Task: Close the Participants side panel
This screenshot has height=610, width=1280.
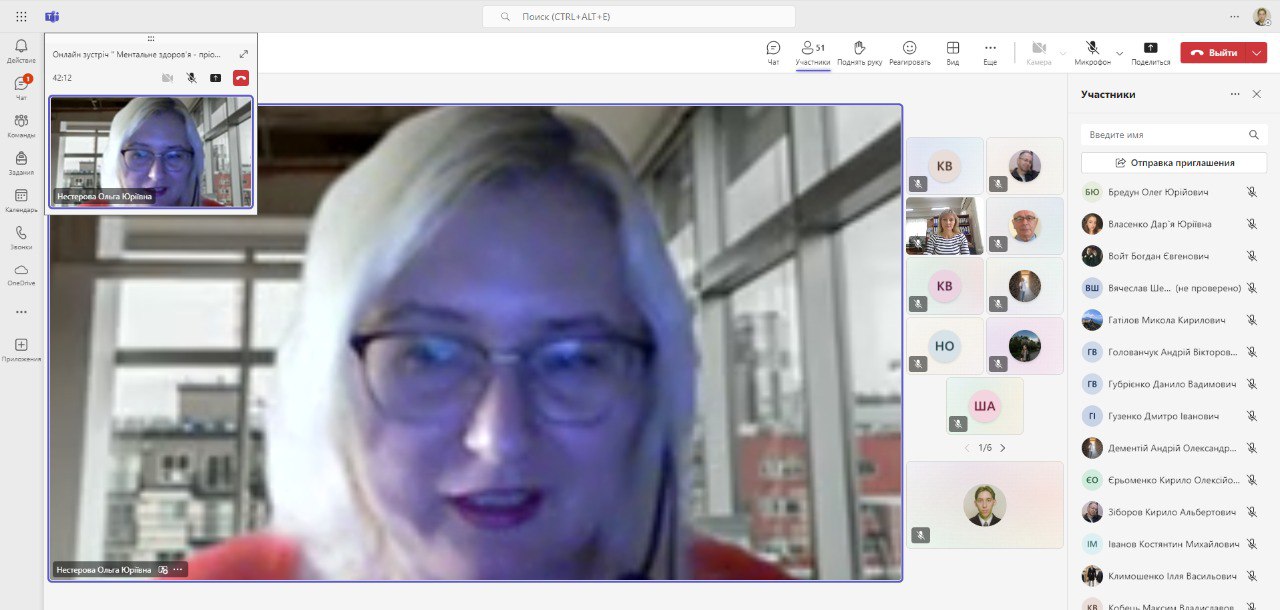Action: [1257, 94]
